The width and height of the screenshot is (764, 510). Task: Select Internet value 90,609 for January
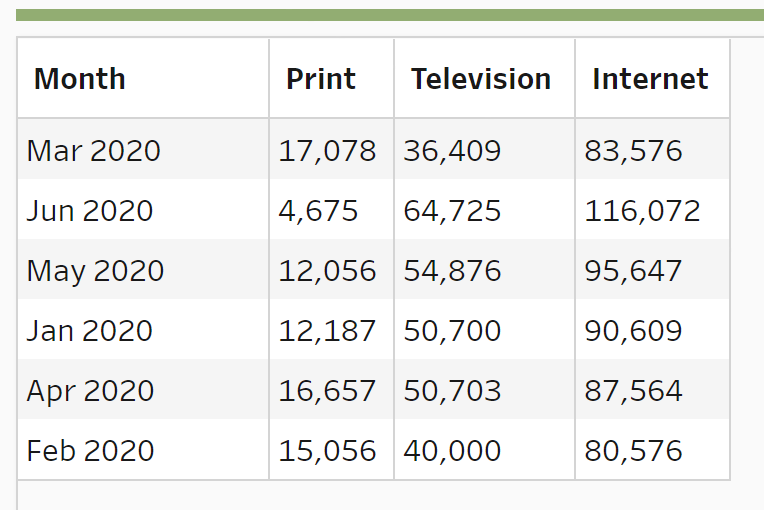634,331
